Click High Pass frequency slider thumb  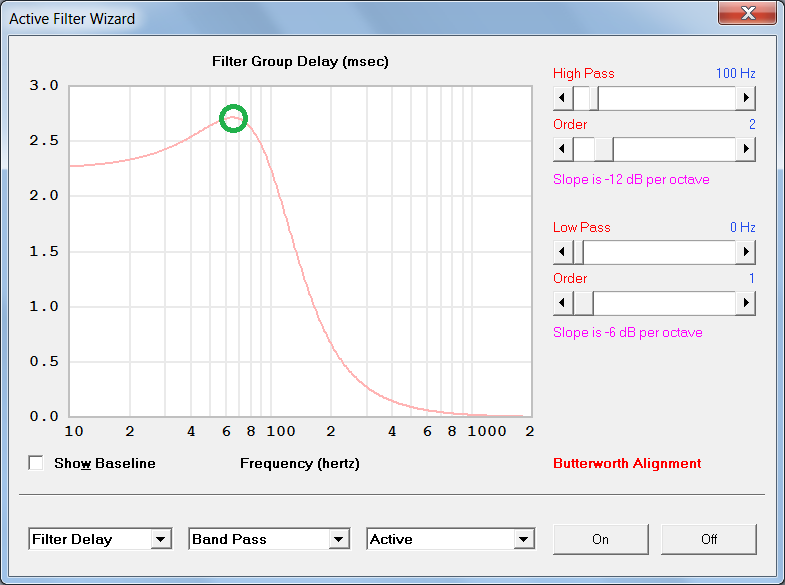594,98
